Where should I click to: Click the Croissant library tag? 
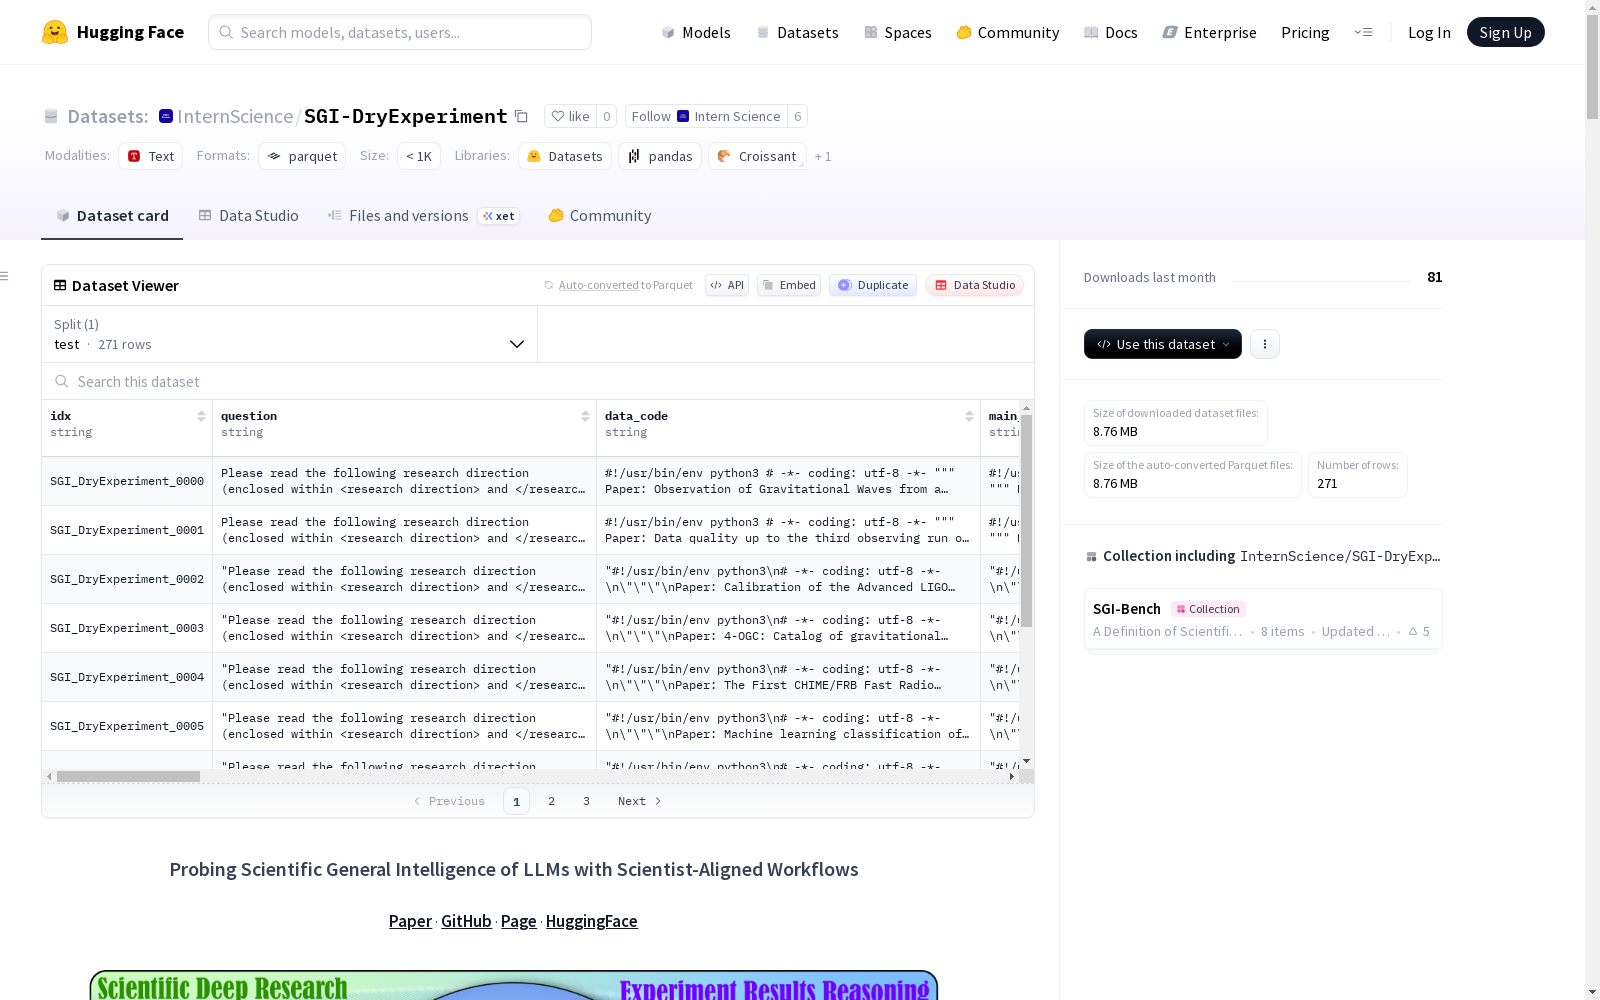click(x=757, y=156)
